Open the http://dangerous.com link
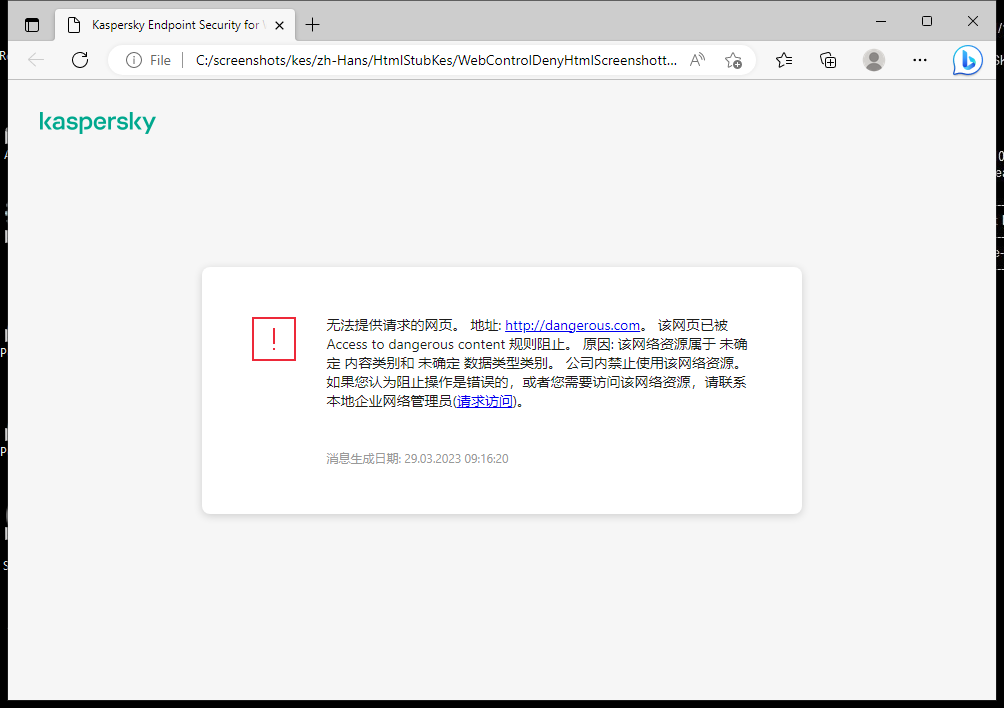Image resolution: width=1004 pixels, height=708 pixels. tap(572, 325)
